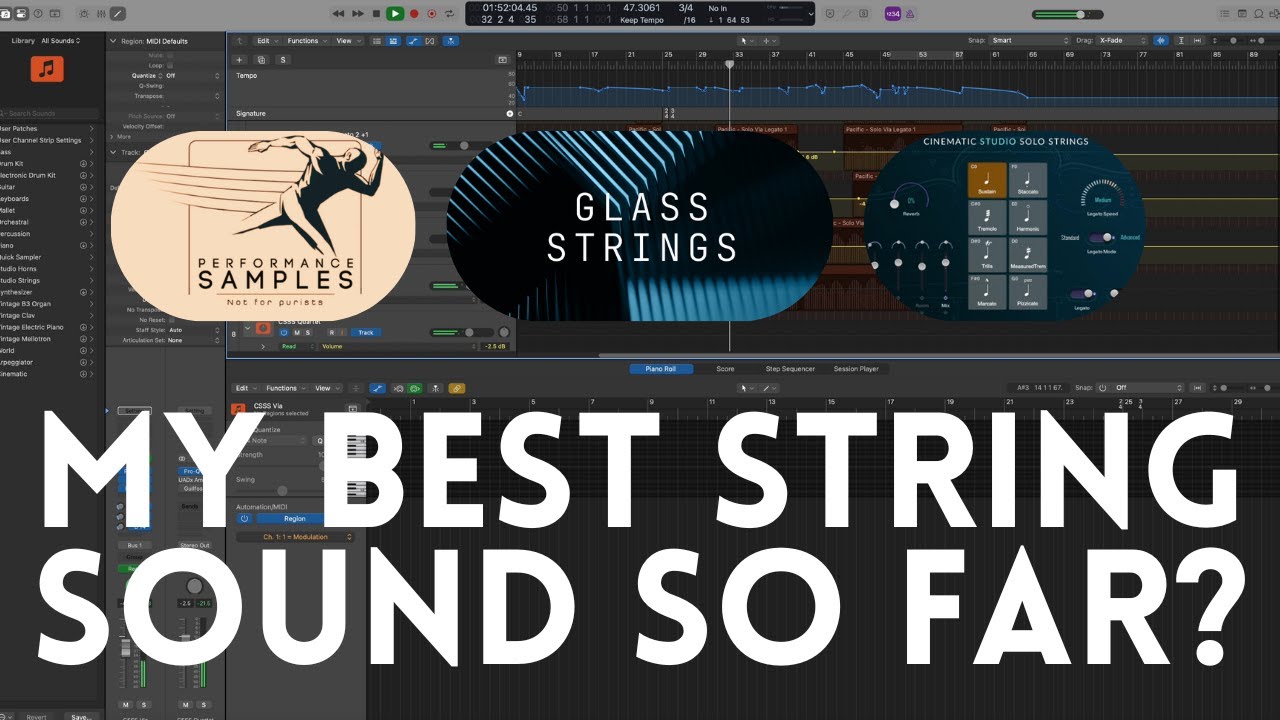
Task: Toggle the green MIDI Out button in piano roll
Action: pos(413,388)
